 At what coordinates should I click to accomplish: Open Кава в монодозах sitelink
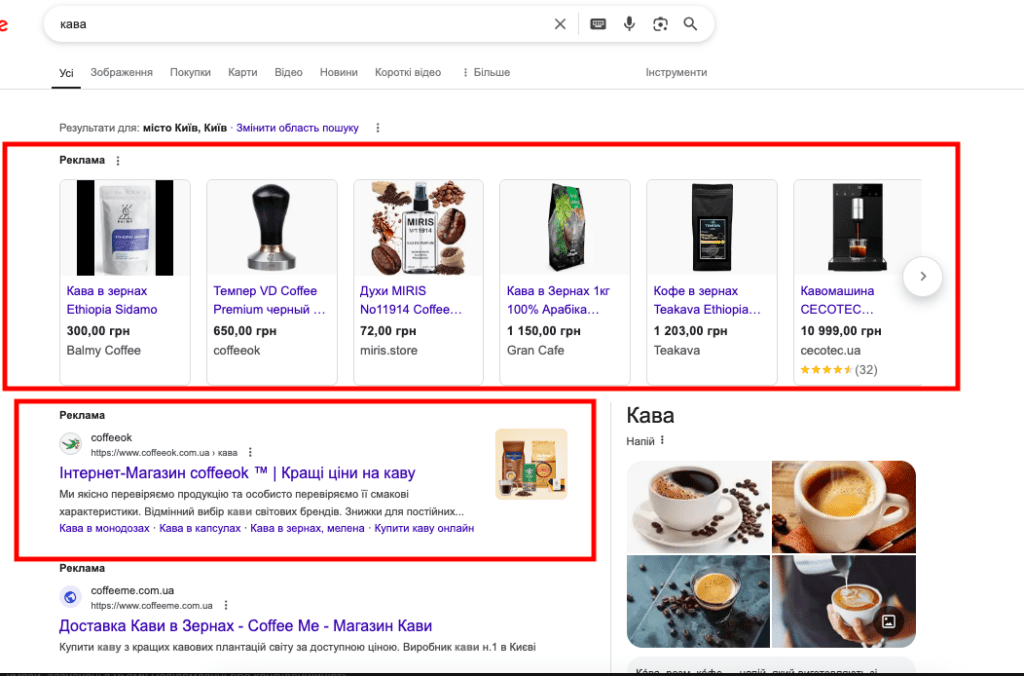[104, 528]
